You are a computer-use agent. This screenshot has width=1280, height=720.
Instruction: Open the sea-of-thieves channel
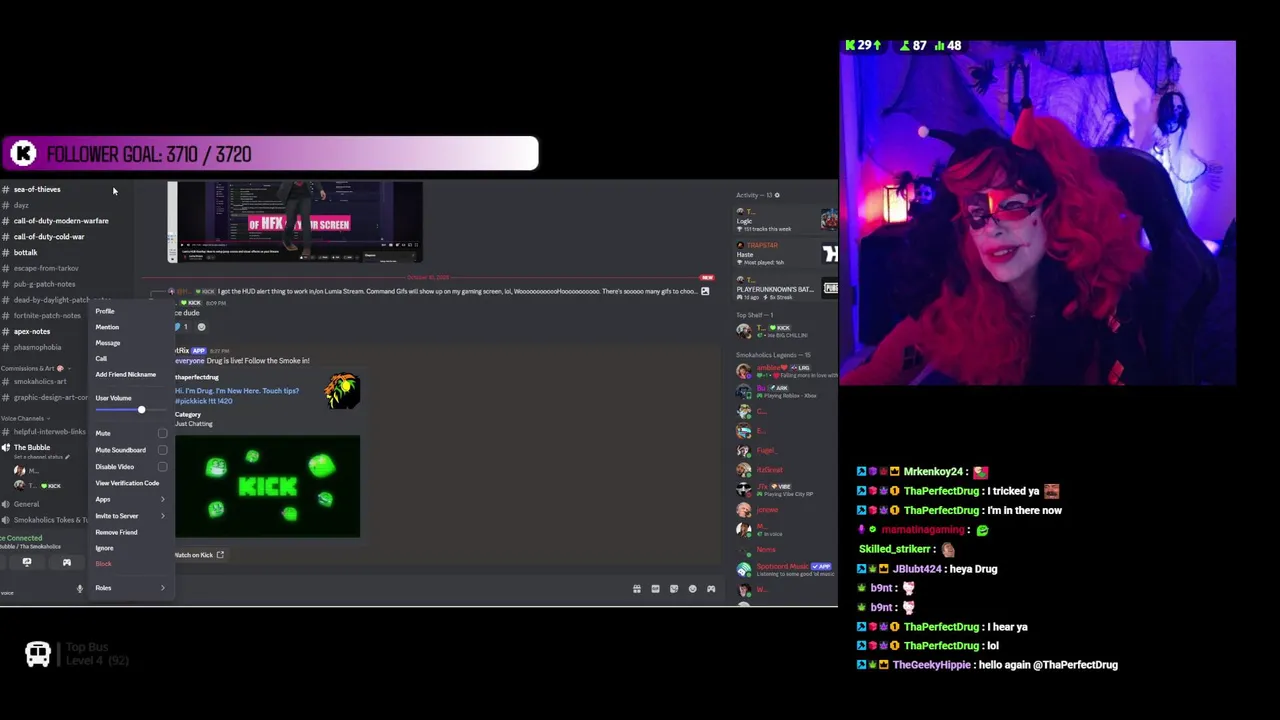[37, 189]
